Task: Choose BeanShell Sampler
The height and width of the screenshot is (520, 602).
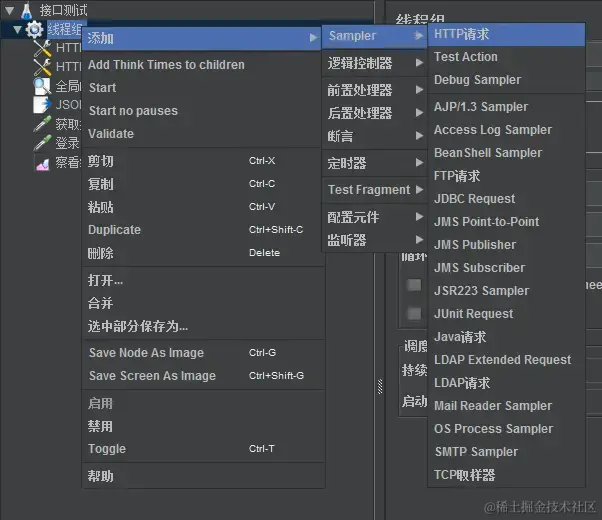Action: pyautogui.click(x=506, y=153)
